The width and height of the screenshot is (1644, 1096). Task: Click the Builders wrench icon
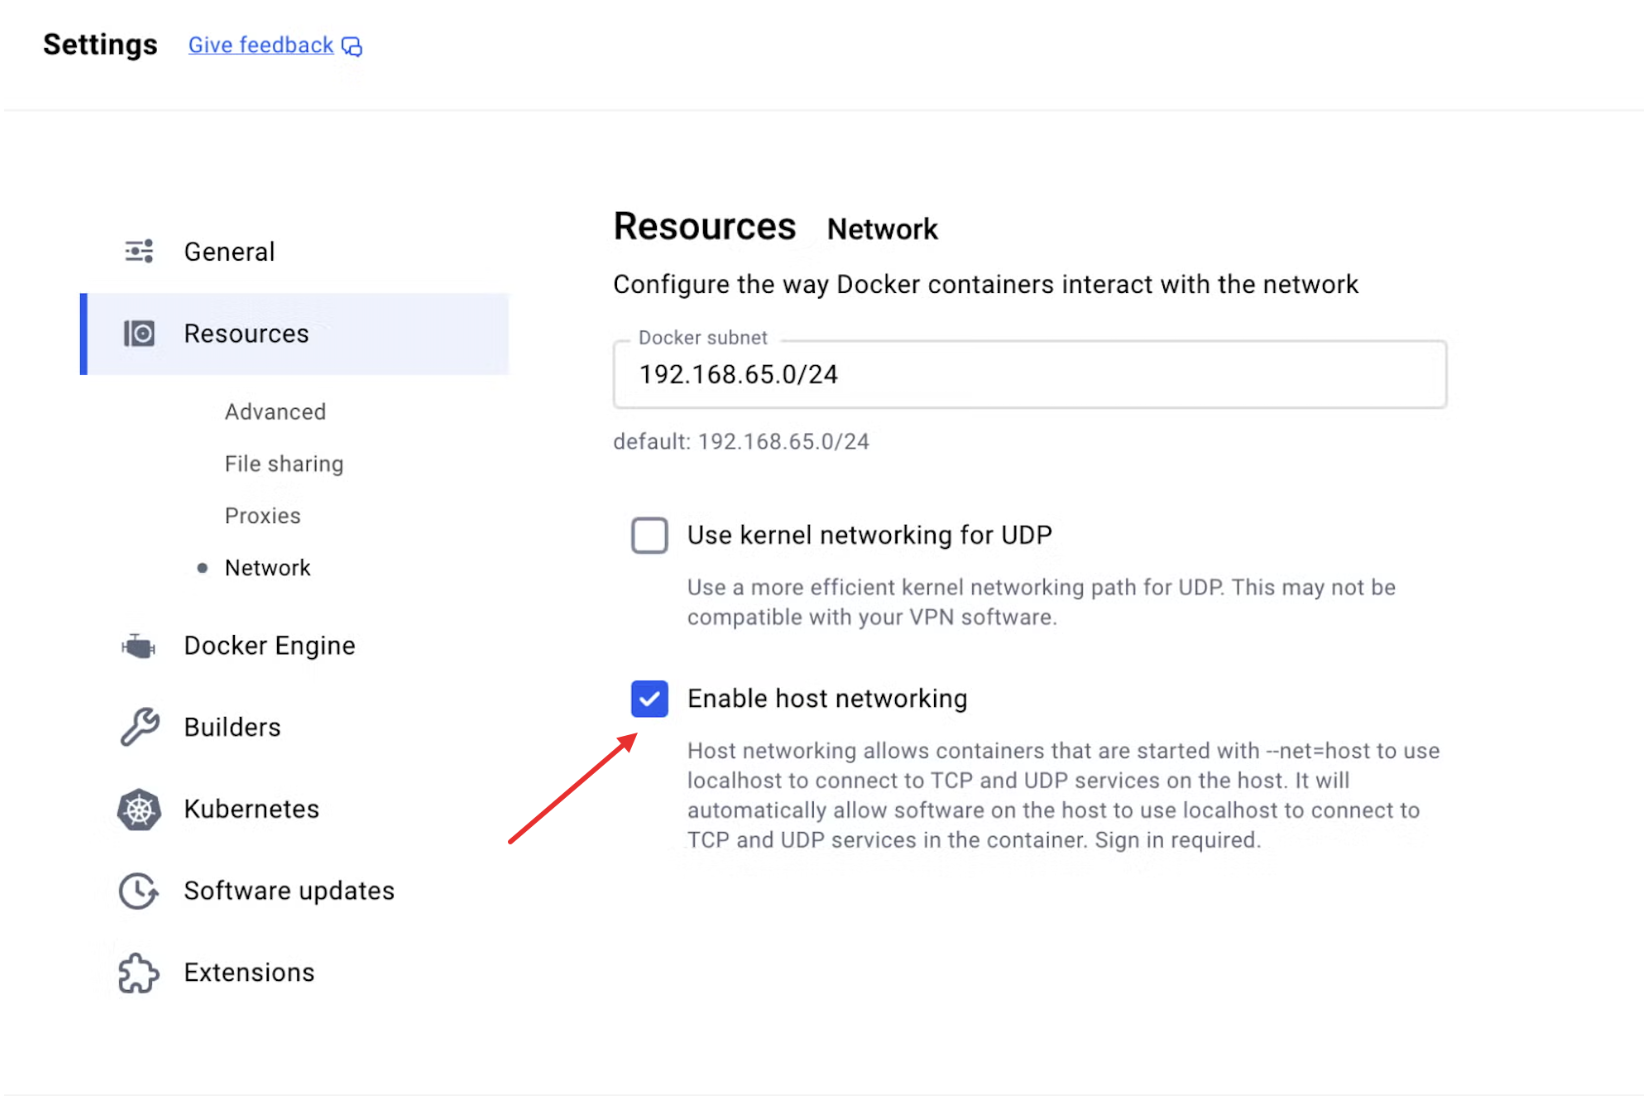tap(139, 727)
